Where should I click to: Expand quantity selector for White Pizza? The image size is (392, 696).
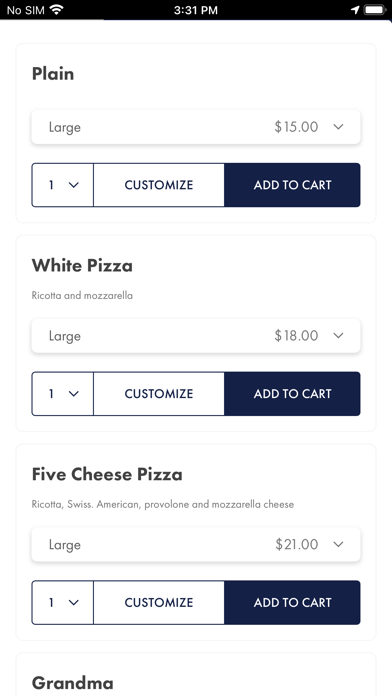[63, 394]
